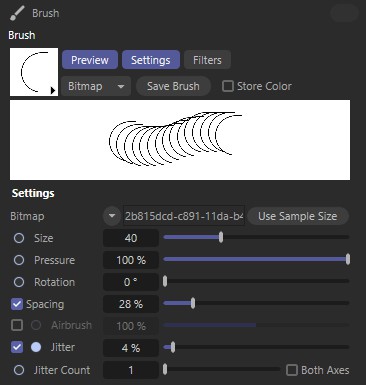The image size is (366, 385).
Task: Click the Use Sample Size button
Action: [298, 216]
